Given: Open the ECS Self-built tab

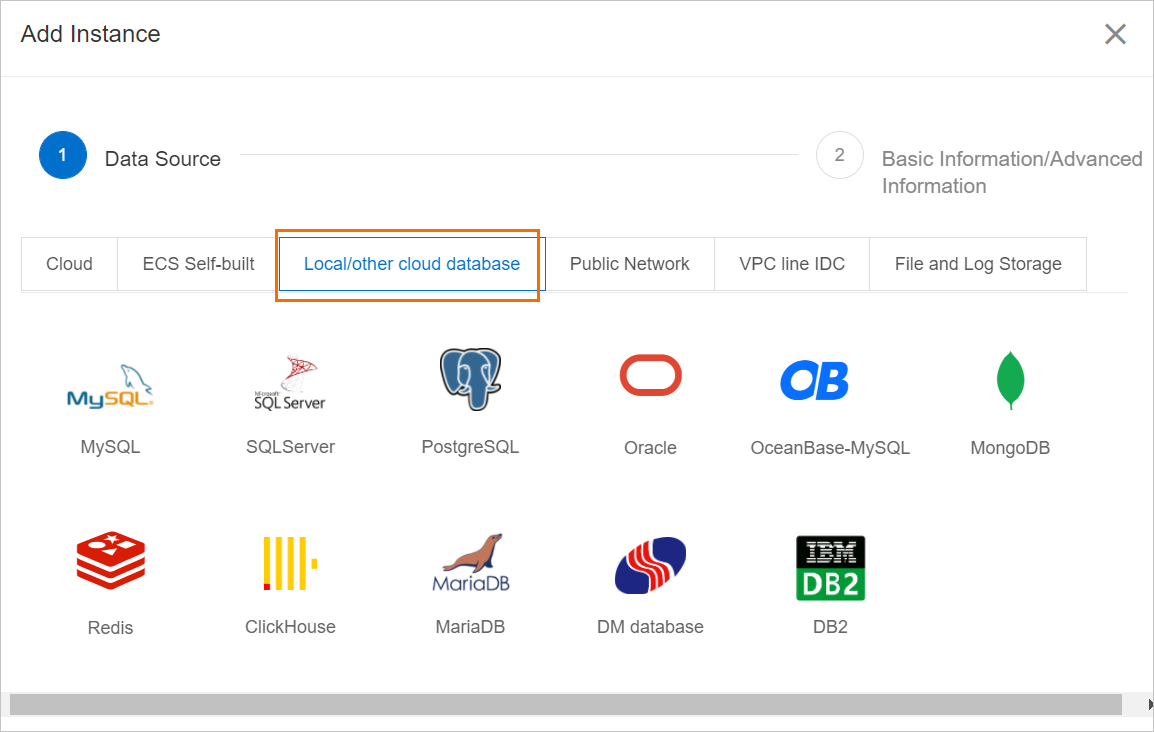Looking at the screenshot, I should point(198,264).
